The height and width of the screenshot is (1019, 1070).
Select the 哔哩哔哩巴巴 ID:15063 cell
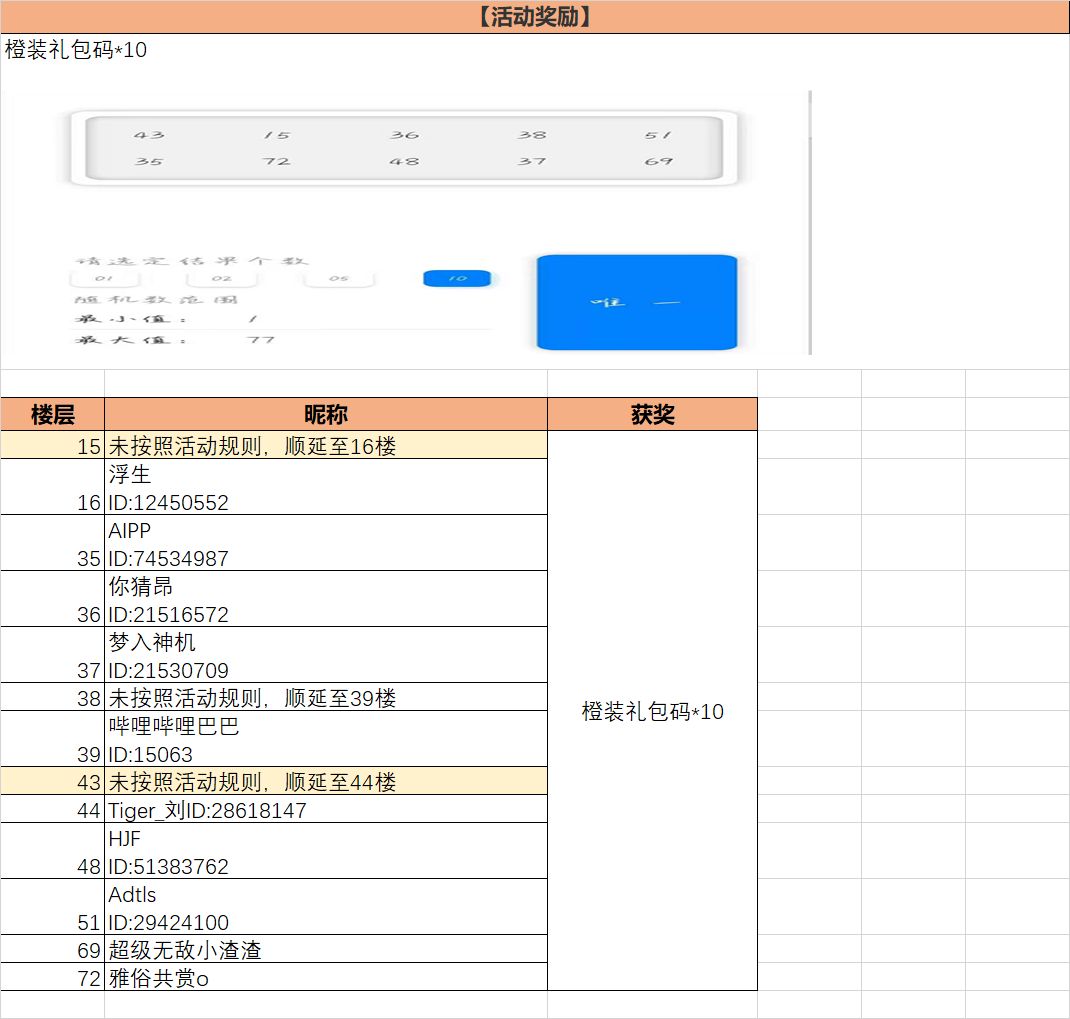point(326,739)
